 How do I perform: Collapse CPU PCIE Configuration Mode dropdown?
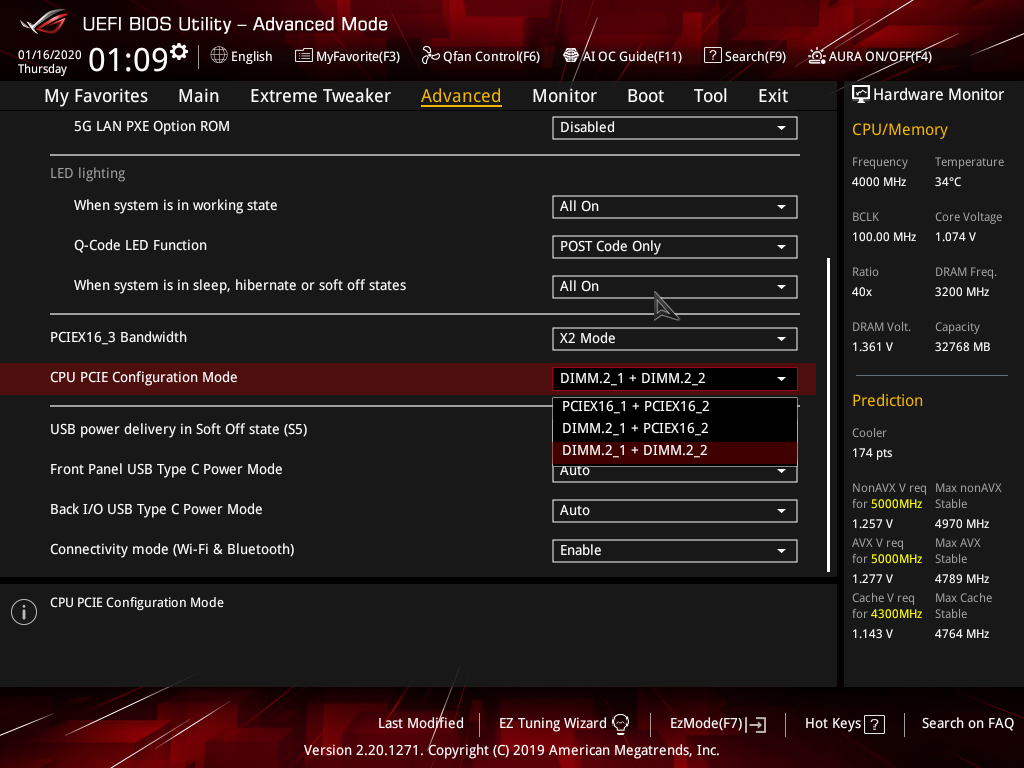pos(675,379)
